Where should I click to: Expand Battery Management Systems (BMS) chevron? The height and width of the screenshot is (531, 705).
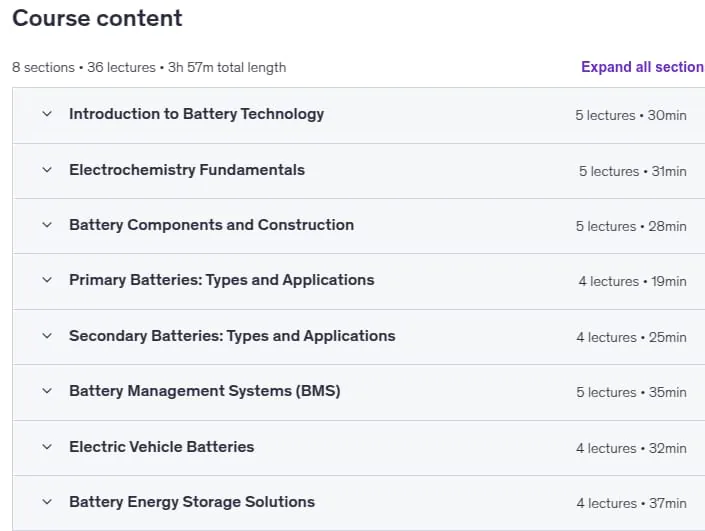(47, 391)
